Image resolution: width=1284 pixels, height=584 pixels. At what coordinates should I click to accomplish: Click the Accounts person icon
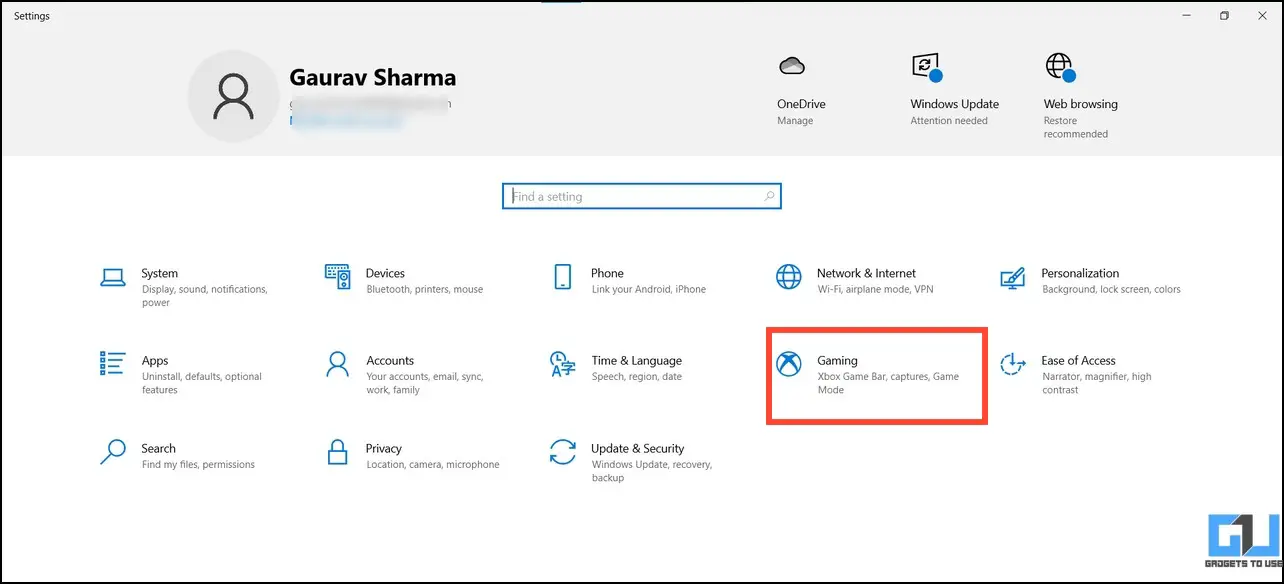tap(338, 364)
